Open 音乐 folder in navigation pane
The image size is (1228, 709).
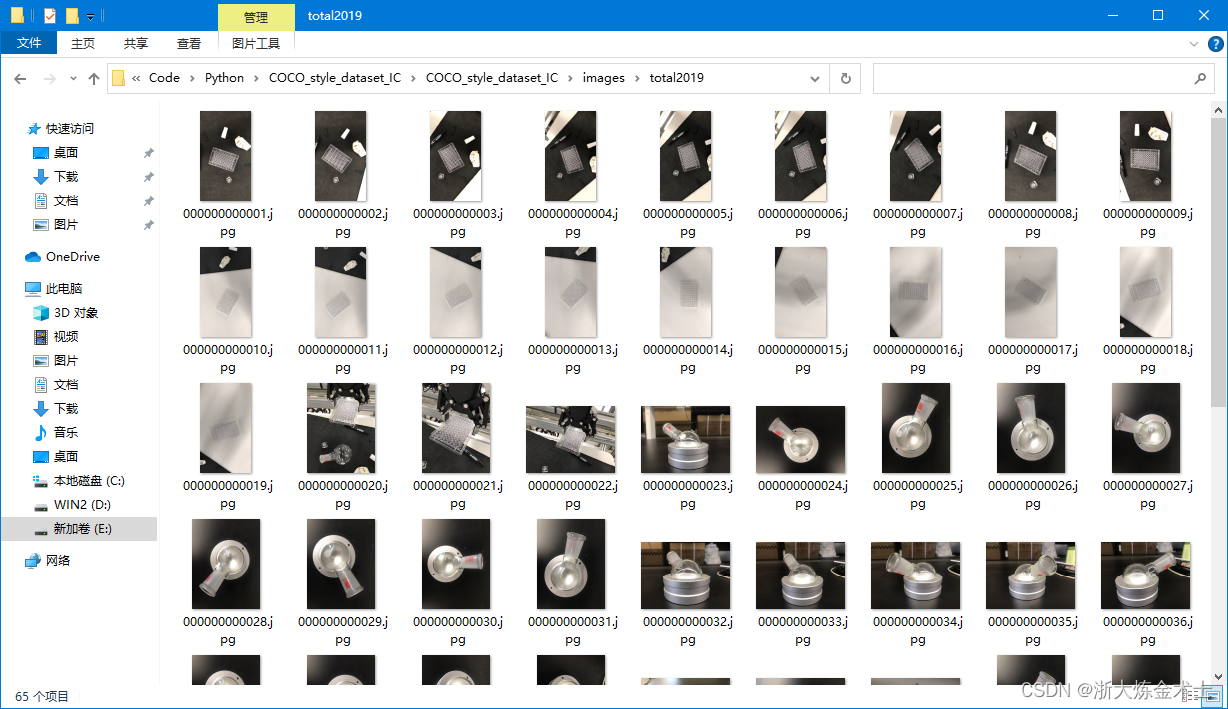[x=66, y=433]
